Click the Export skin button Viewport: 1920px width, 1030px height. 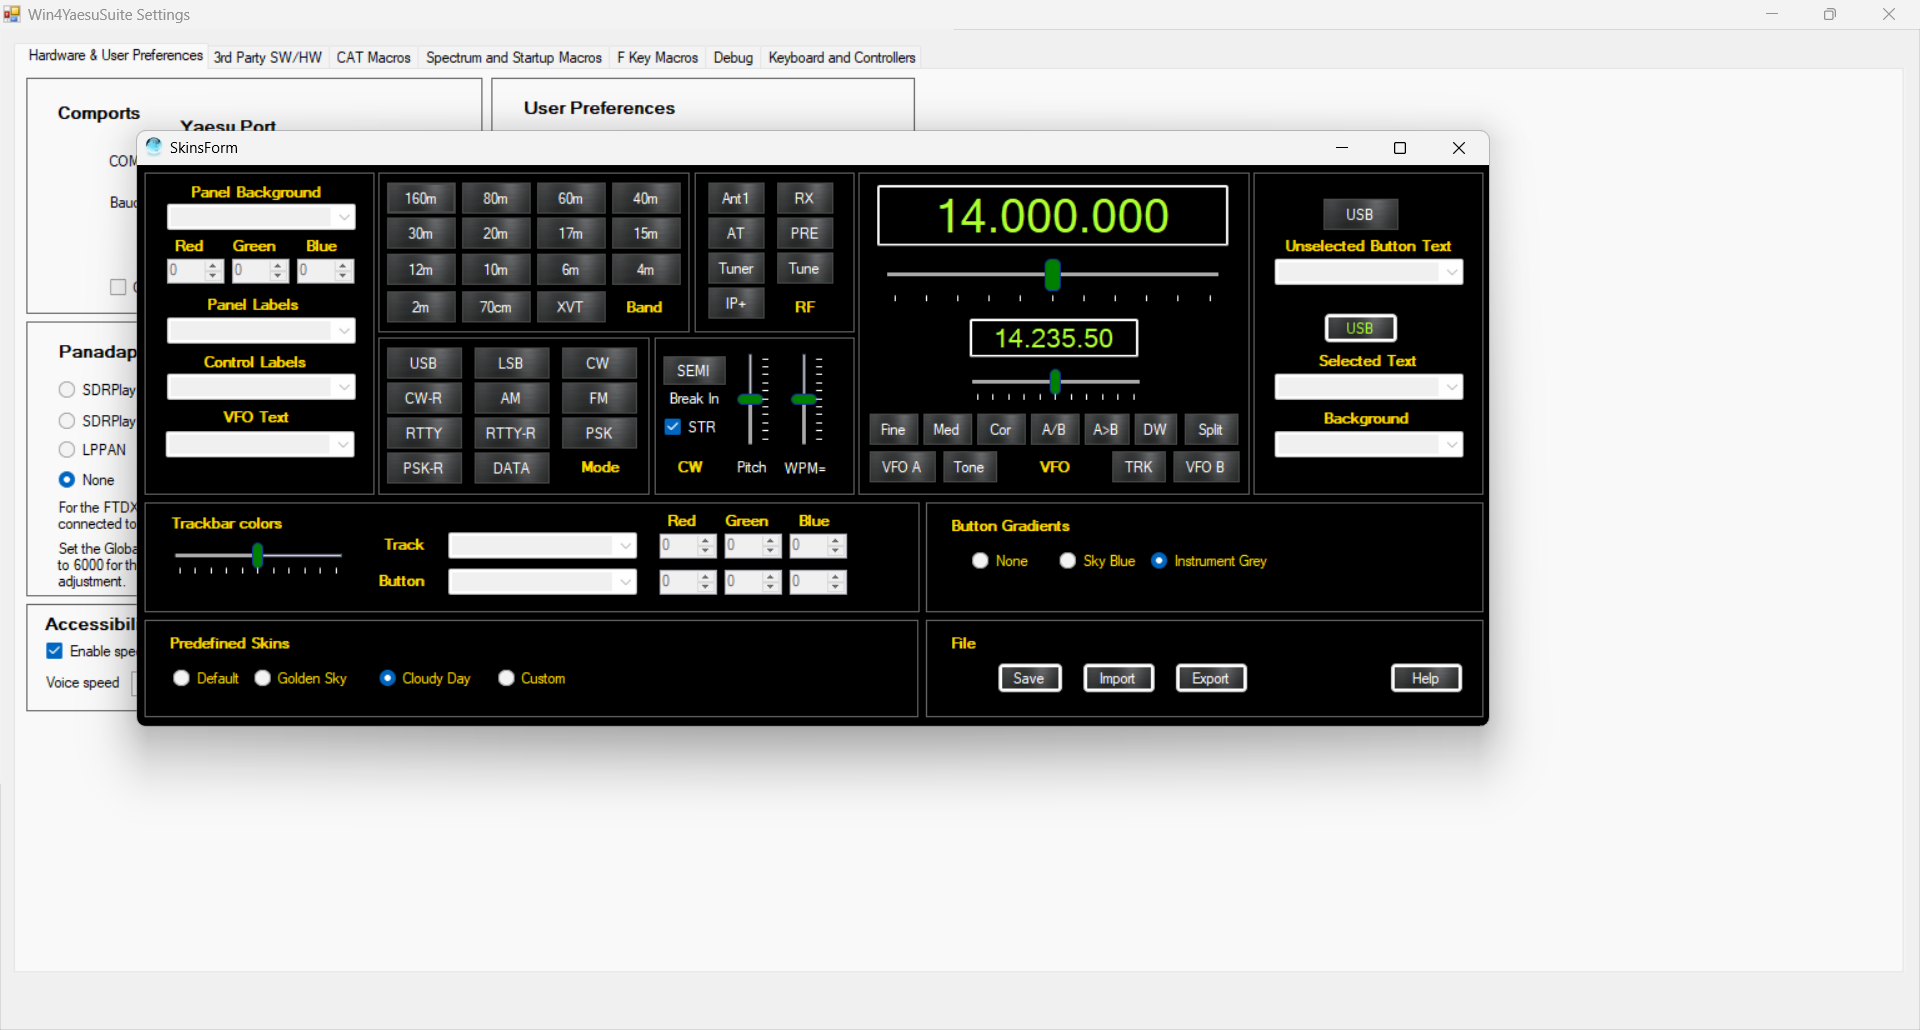click(1211, 678)
